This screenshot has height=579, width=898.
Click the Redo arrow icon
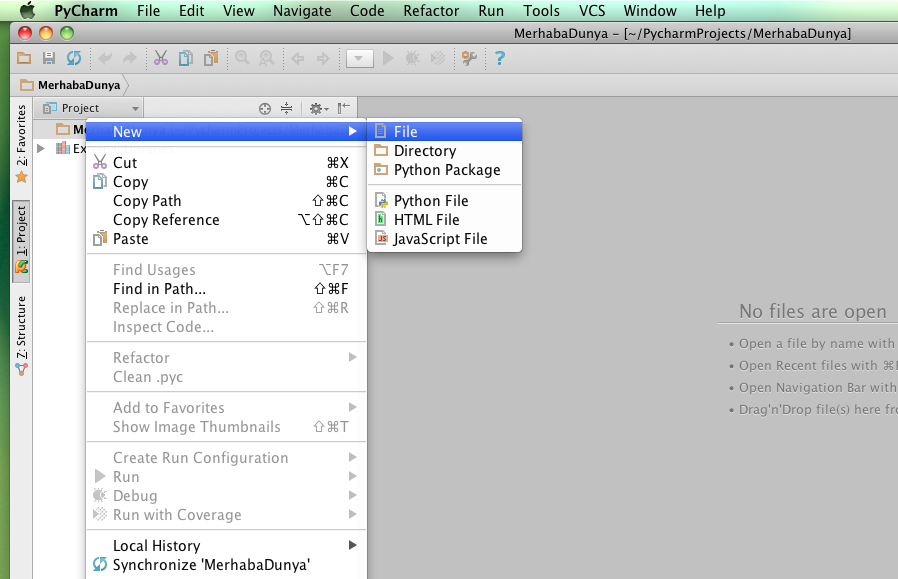pyautogui.click(x=130, y=58)
